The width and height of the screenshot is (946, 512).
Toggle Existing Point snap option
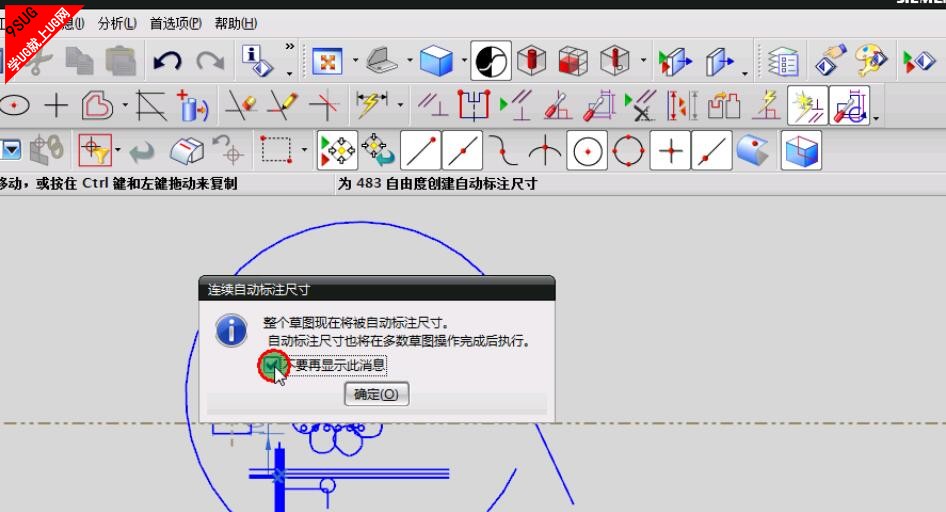point(670,150)
